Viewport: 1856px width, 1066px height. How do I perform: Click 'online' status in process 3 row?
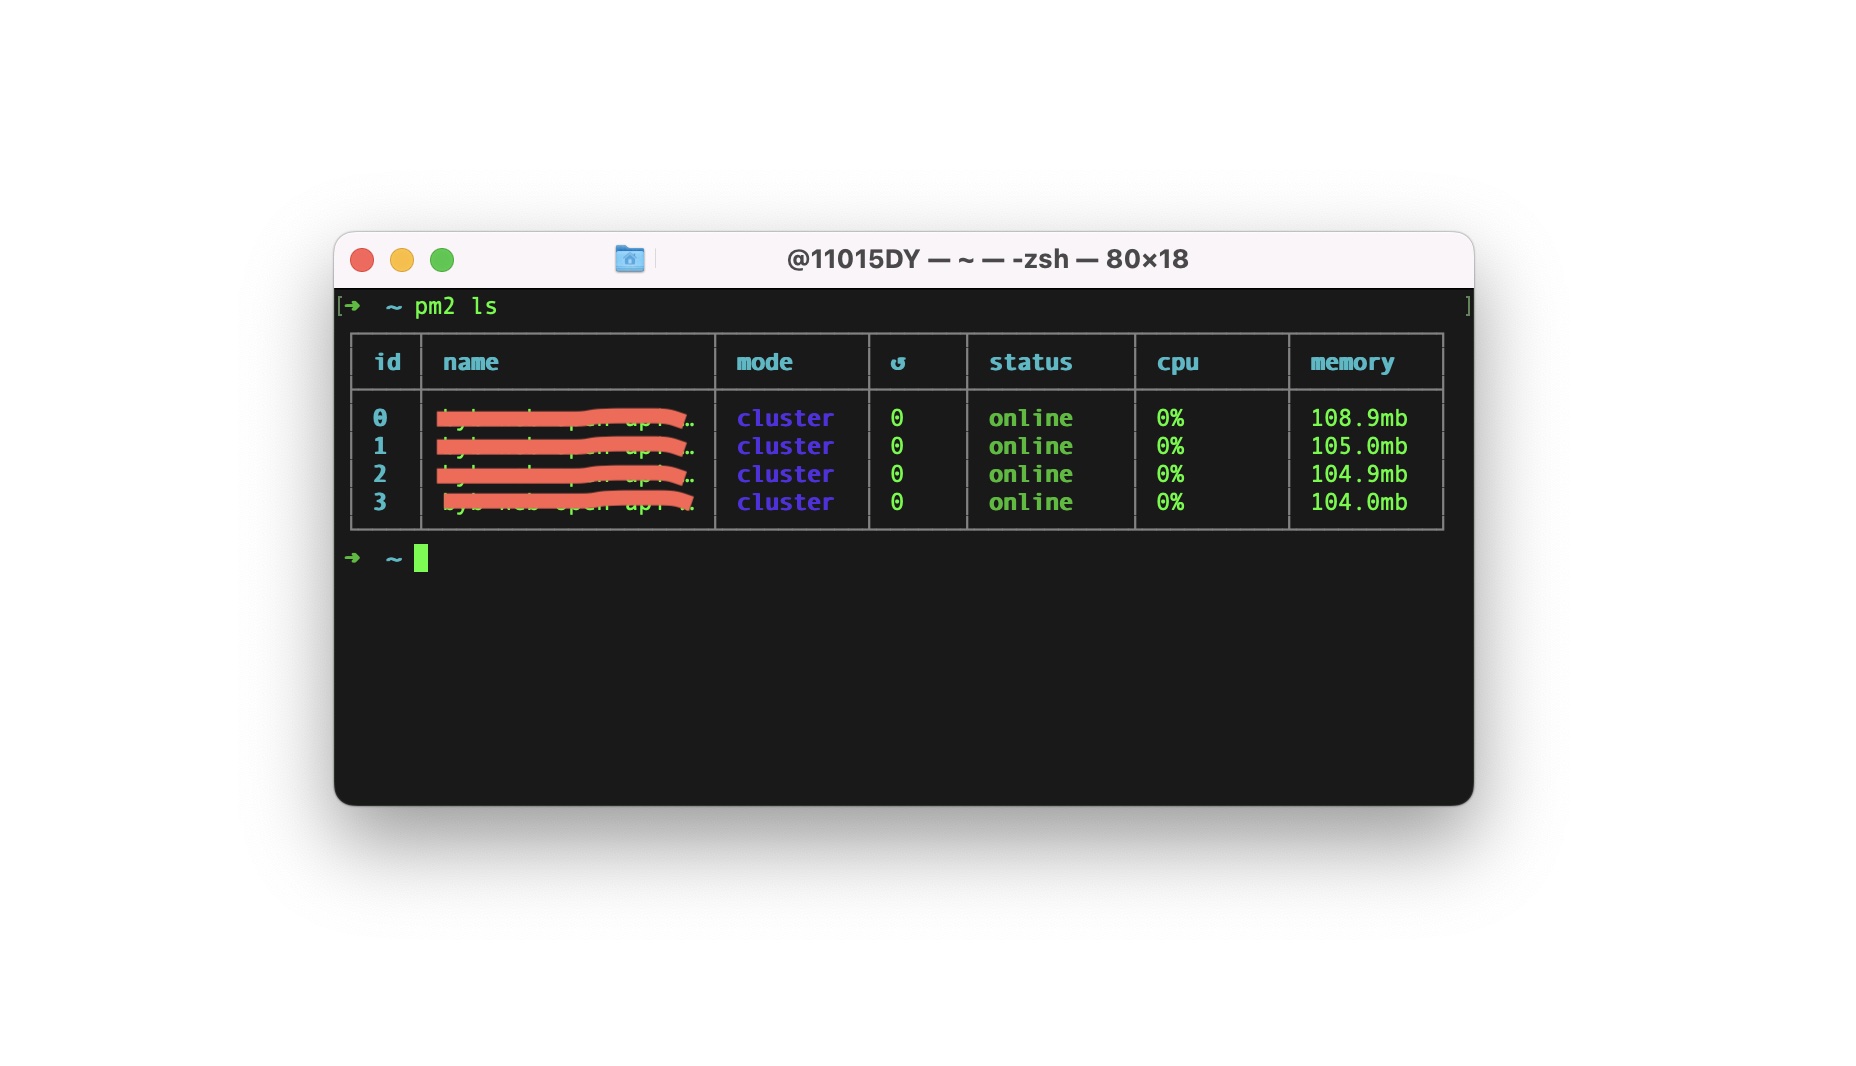tap(1030, 502)
